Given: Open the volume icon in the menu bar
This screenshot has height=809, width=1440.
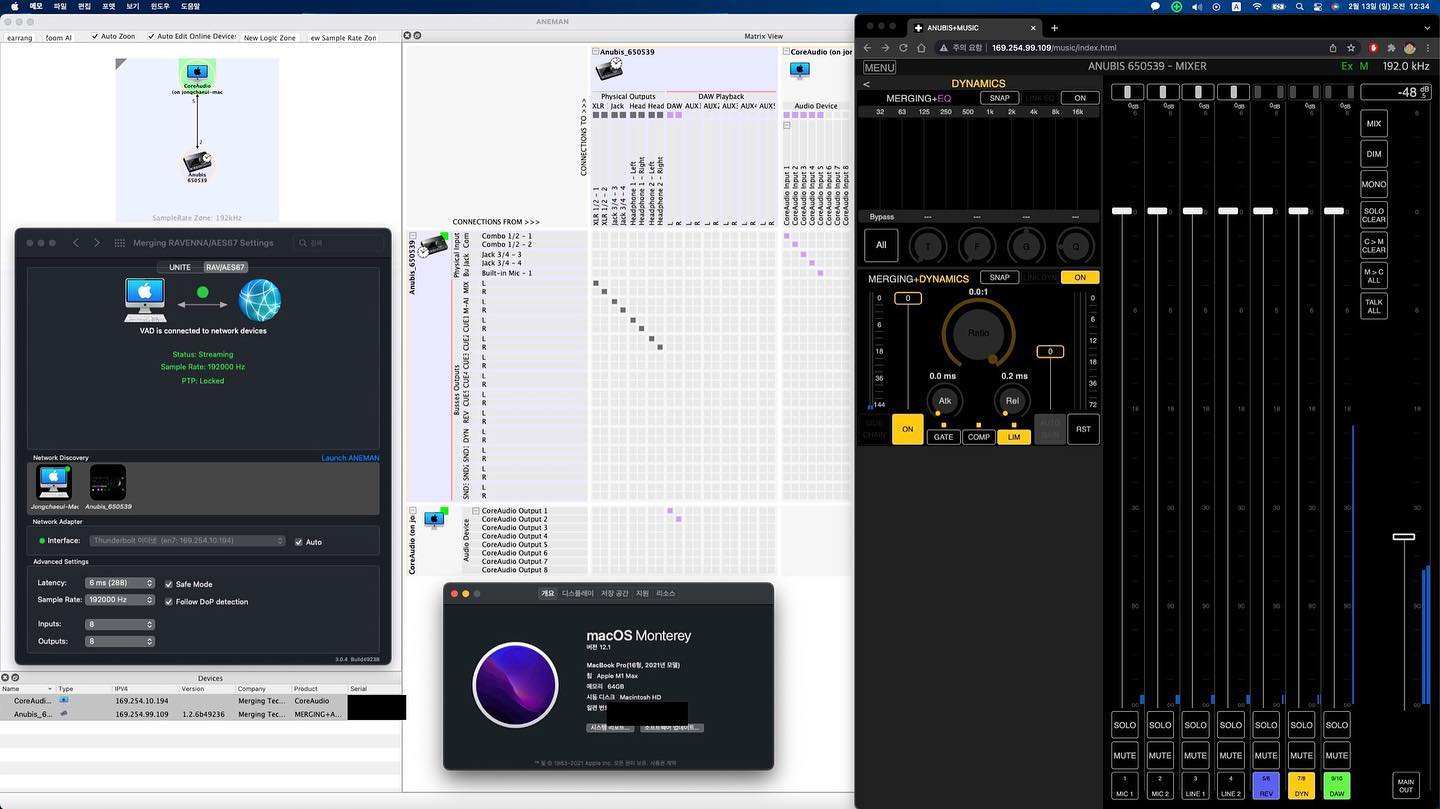Looking at the screenshot, I should [x=1197, y=6].
